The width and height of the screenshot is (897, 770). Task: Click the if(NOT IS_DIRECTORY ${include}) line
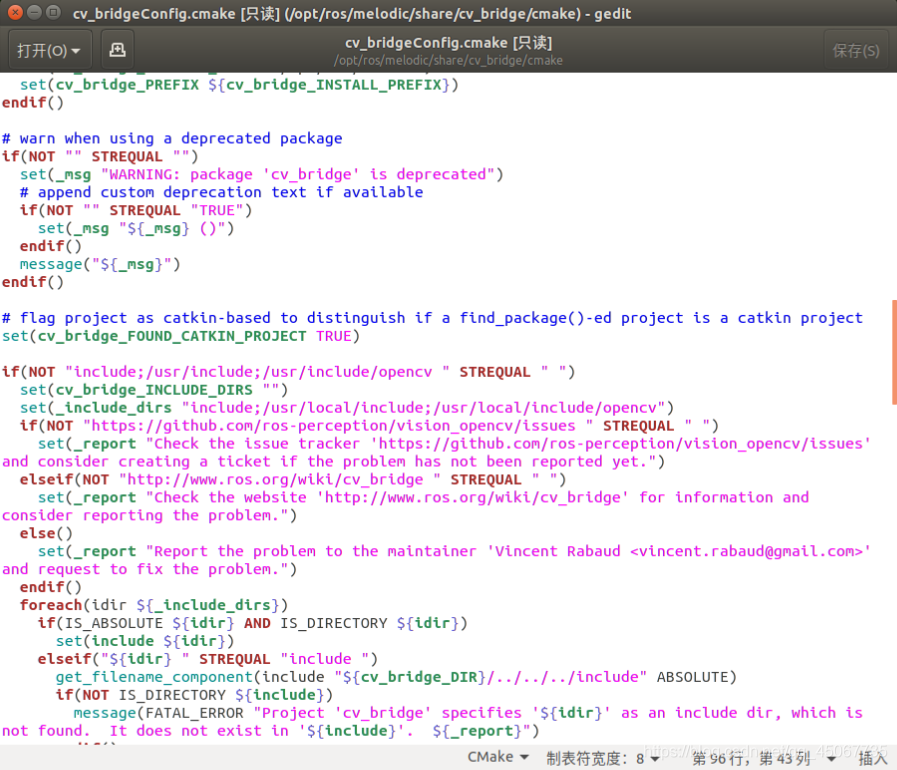(x=194, y=695)
